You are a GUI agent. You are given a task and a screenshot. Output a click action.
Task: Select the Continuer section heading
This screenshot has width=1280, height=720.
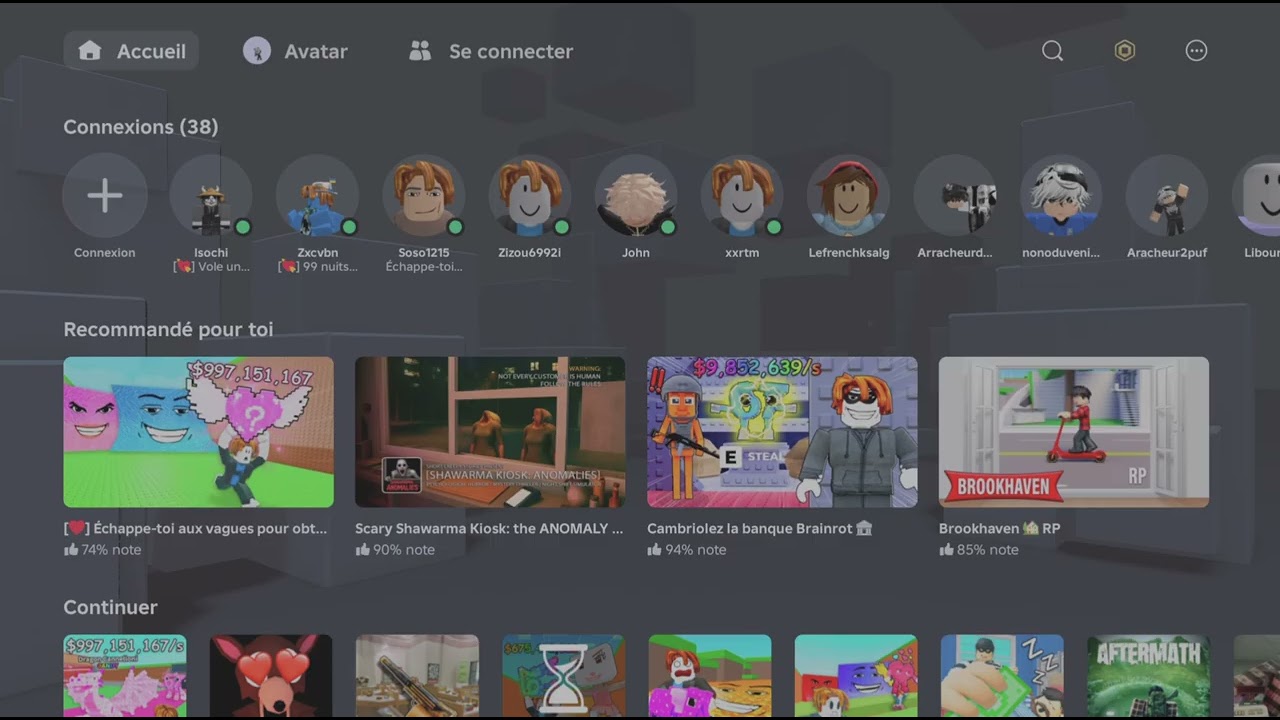(110, 607)
